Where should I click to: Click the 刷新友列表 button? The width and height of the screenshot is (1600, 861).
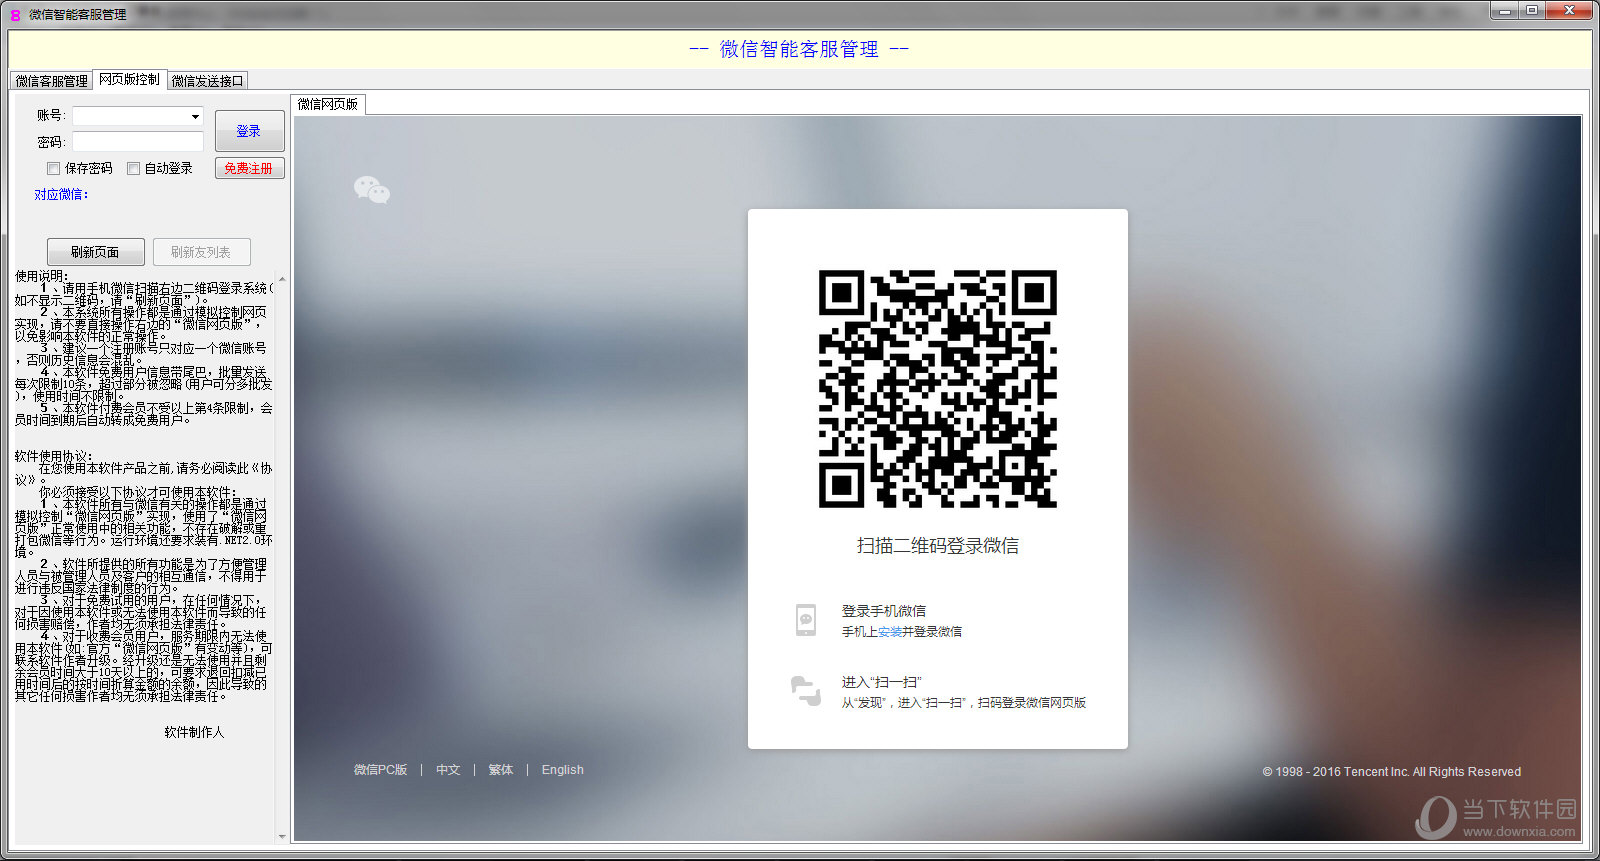[x=201, y=252]
